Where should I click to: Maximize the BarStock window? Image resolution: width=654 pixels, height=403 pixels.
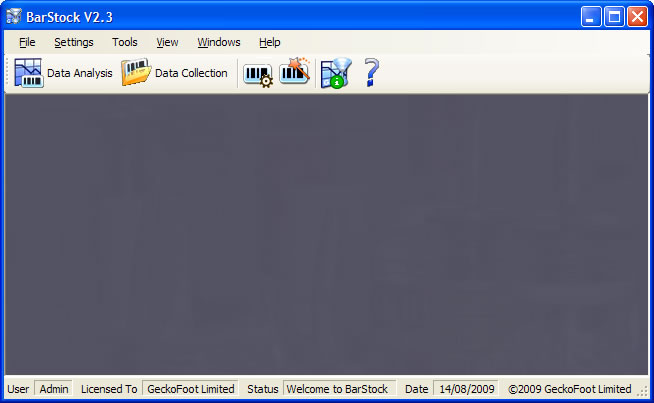coord(614,16)
